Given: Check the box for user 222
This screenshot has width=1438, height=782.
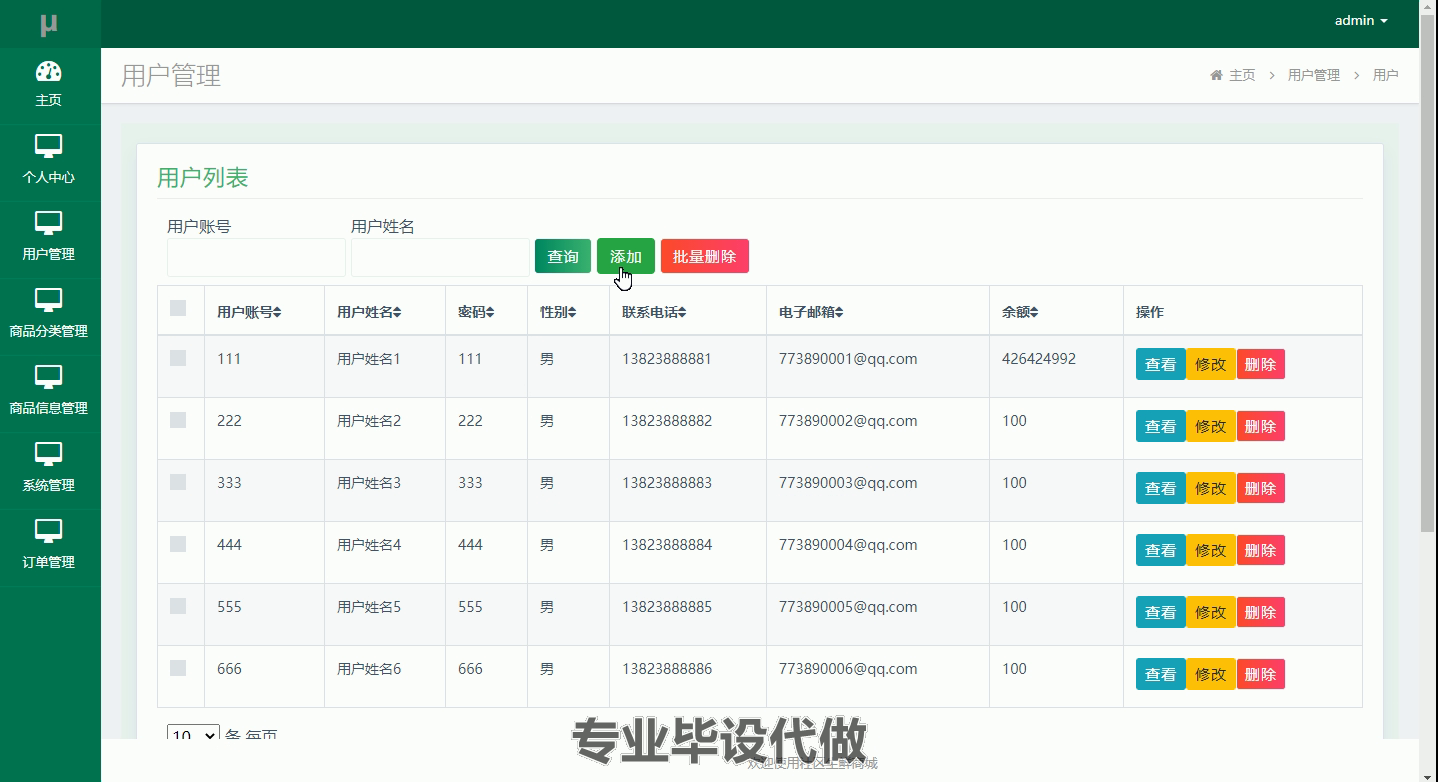Looking at the screenshot, I should pyautogui.click(x=178, y=420).
